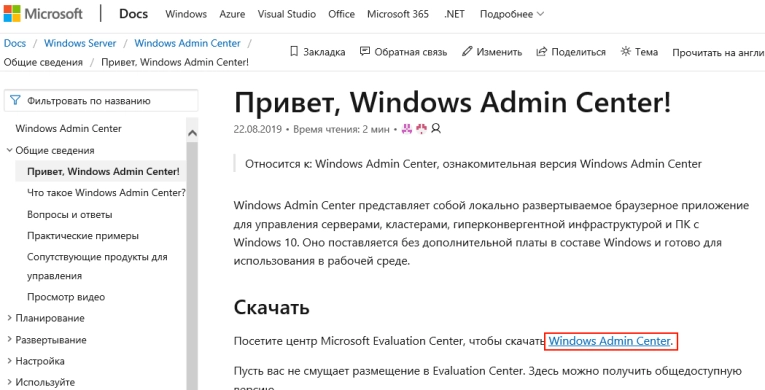Click the Тема sun icon

point(625,51)
